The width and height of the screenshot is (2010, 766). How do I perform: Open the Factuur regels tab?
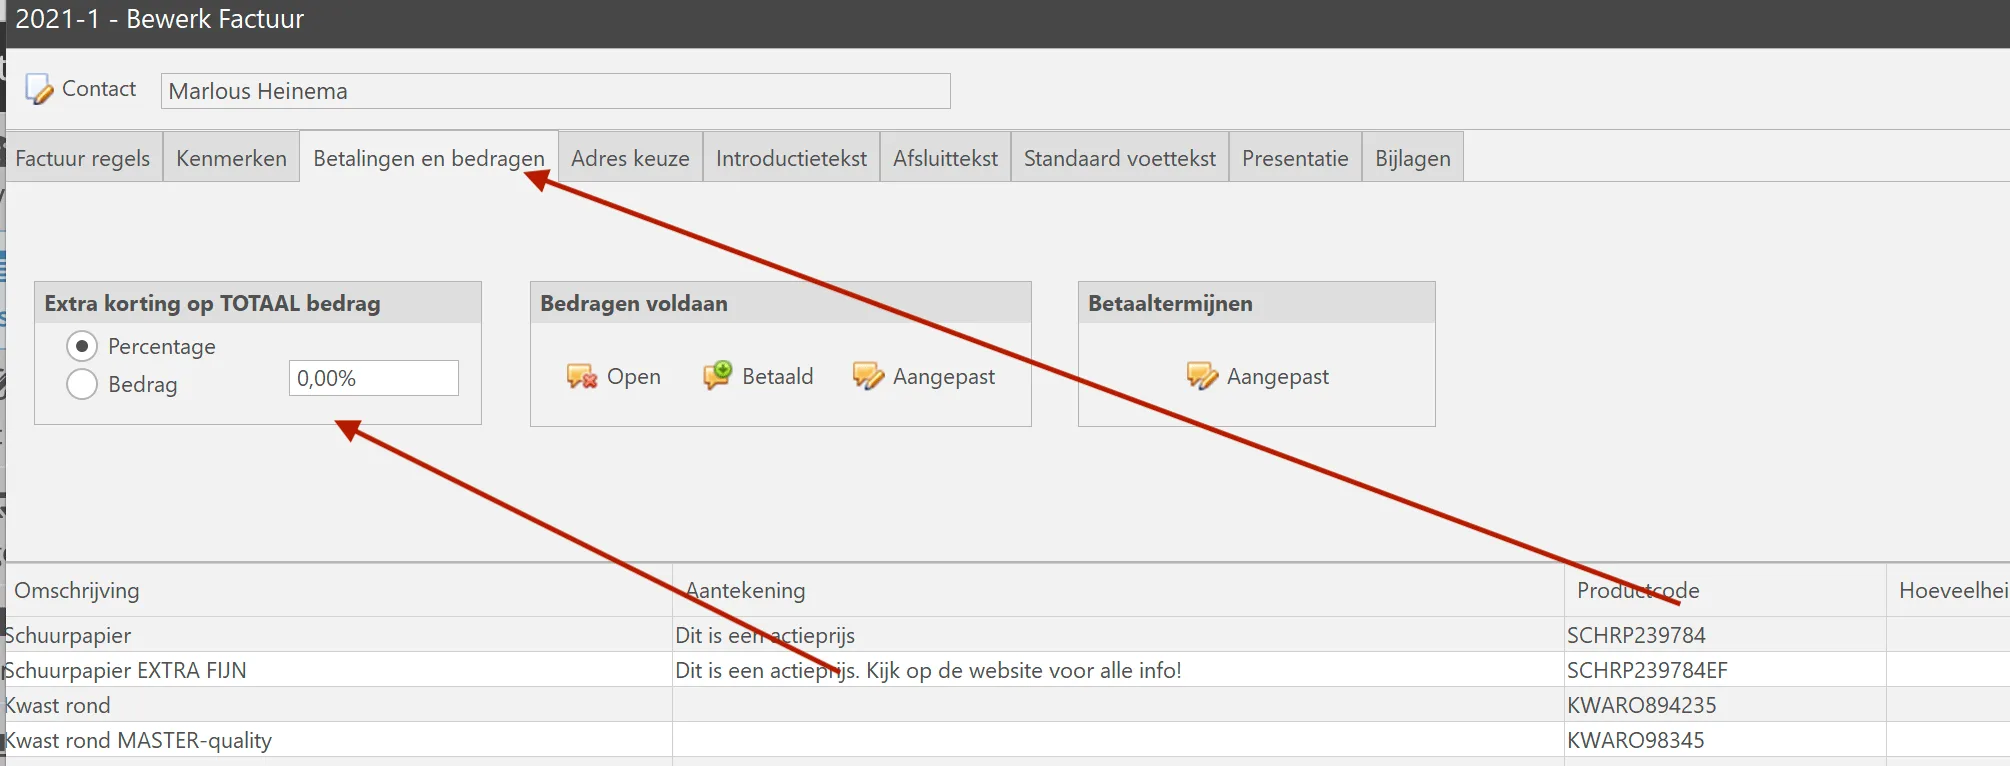(83, 158)
